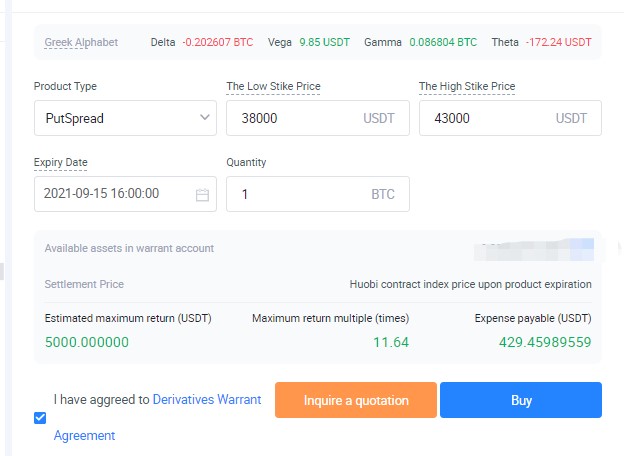Click the blue Buy button

point(521,400)
